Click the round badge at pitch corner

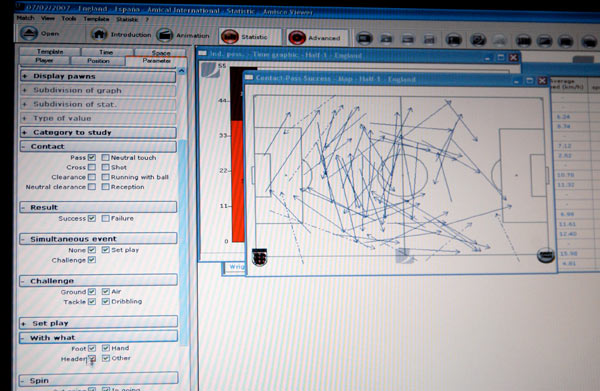coord(546,255)
